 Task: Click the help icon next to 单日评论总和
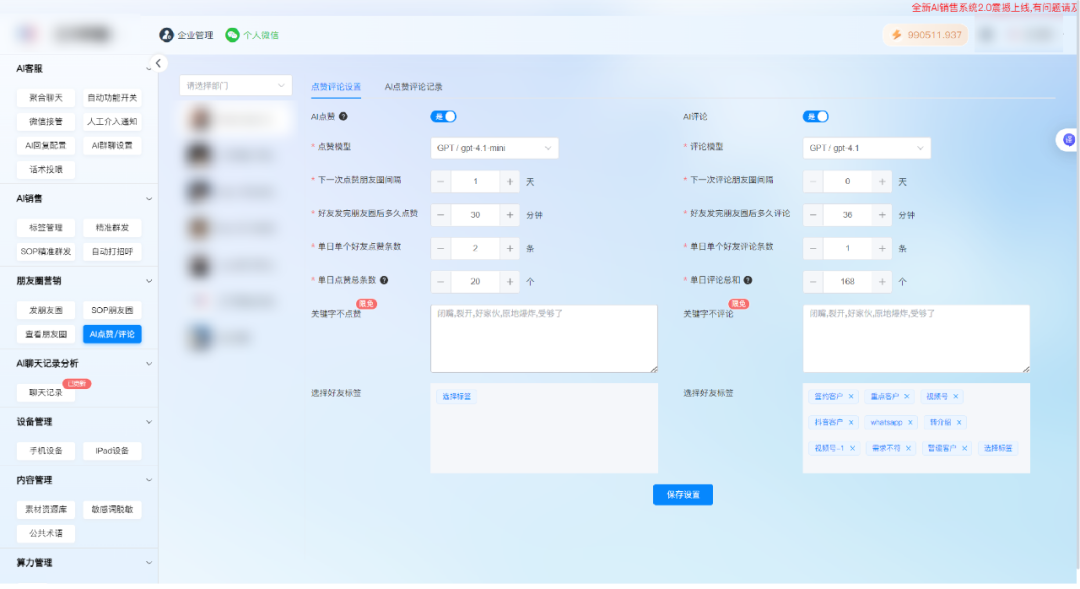[x=748, y=280]
